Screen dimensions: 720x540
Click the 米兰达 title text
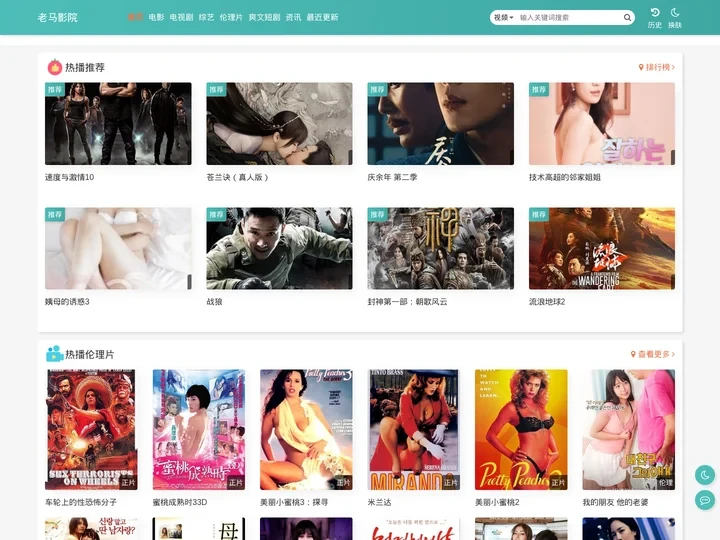pyautogui.click(x=379, y=502)
